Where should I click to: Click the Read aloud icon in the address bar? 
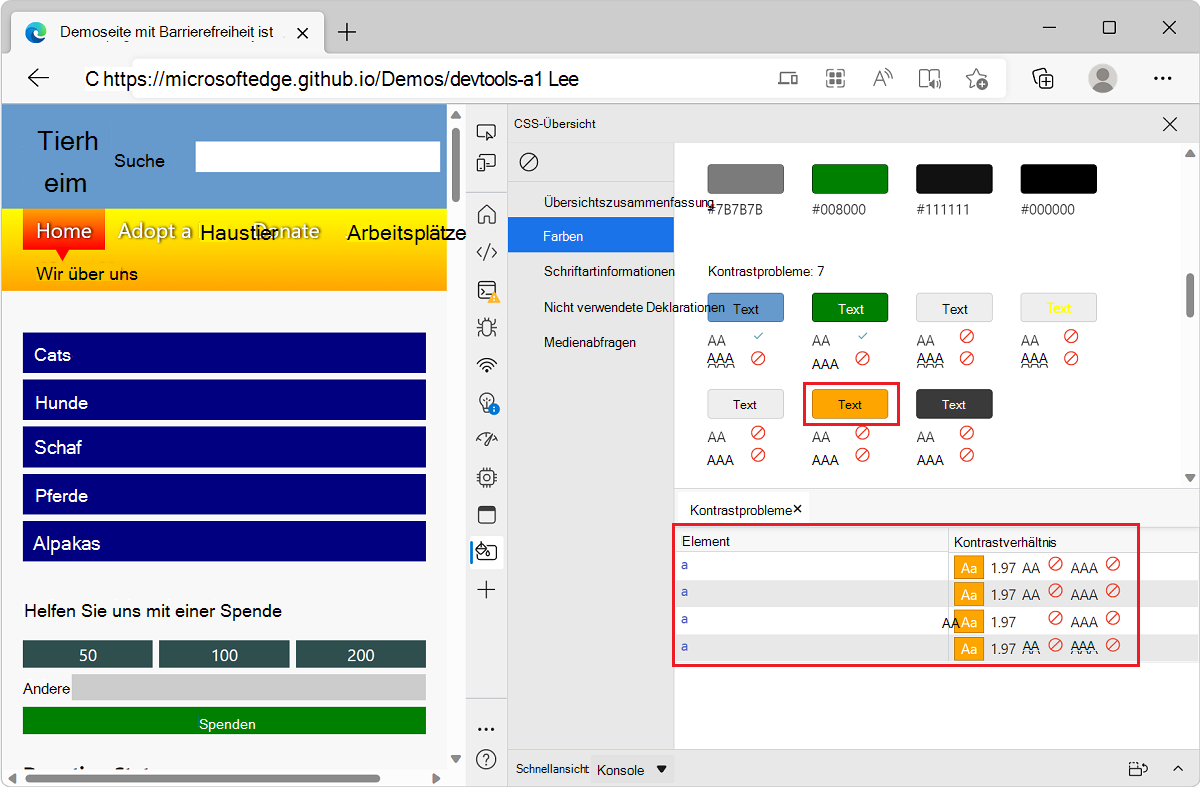pos(881,78)
